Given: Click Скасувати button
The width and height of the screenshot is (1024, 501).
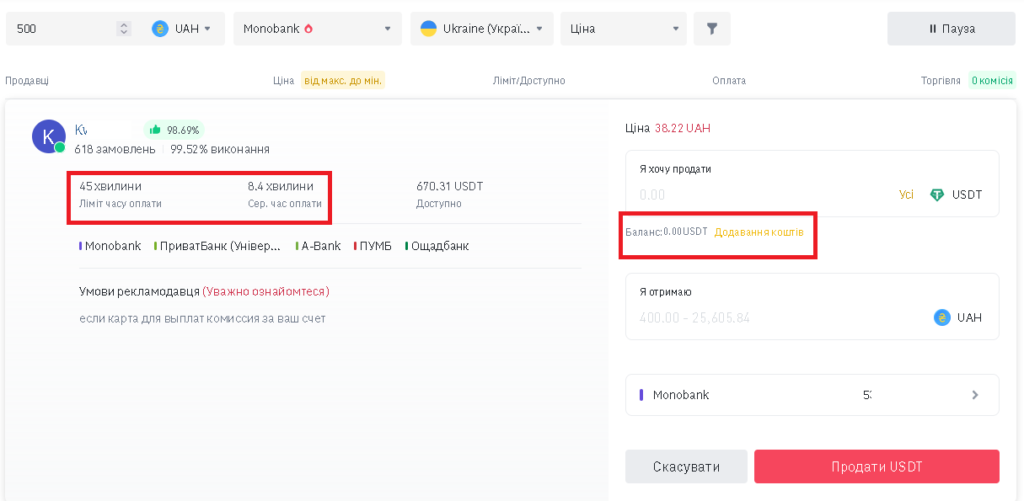Looking at the screenshot, I should [686, 466].
